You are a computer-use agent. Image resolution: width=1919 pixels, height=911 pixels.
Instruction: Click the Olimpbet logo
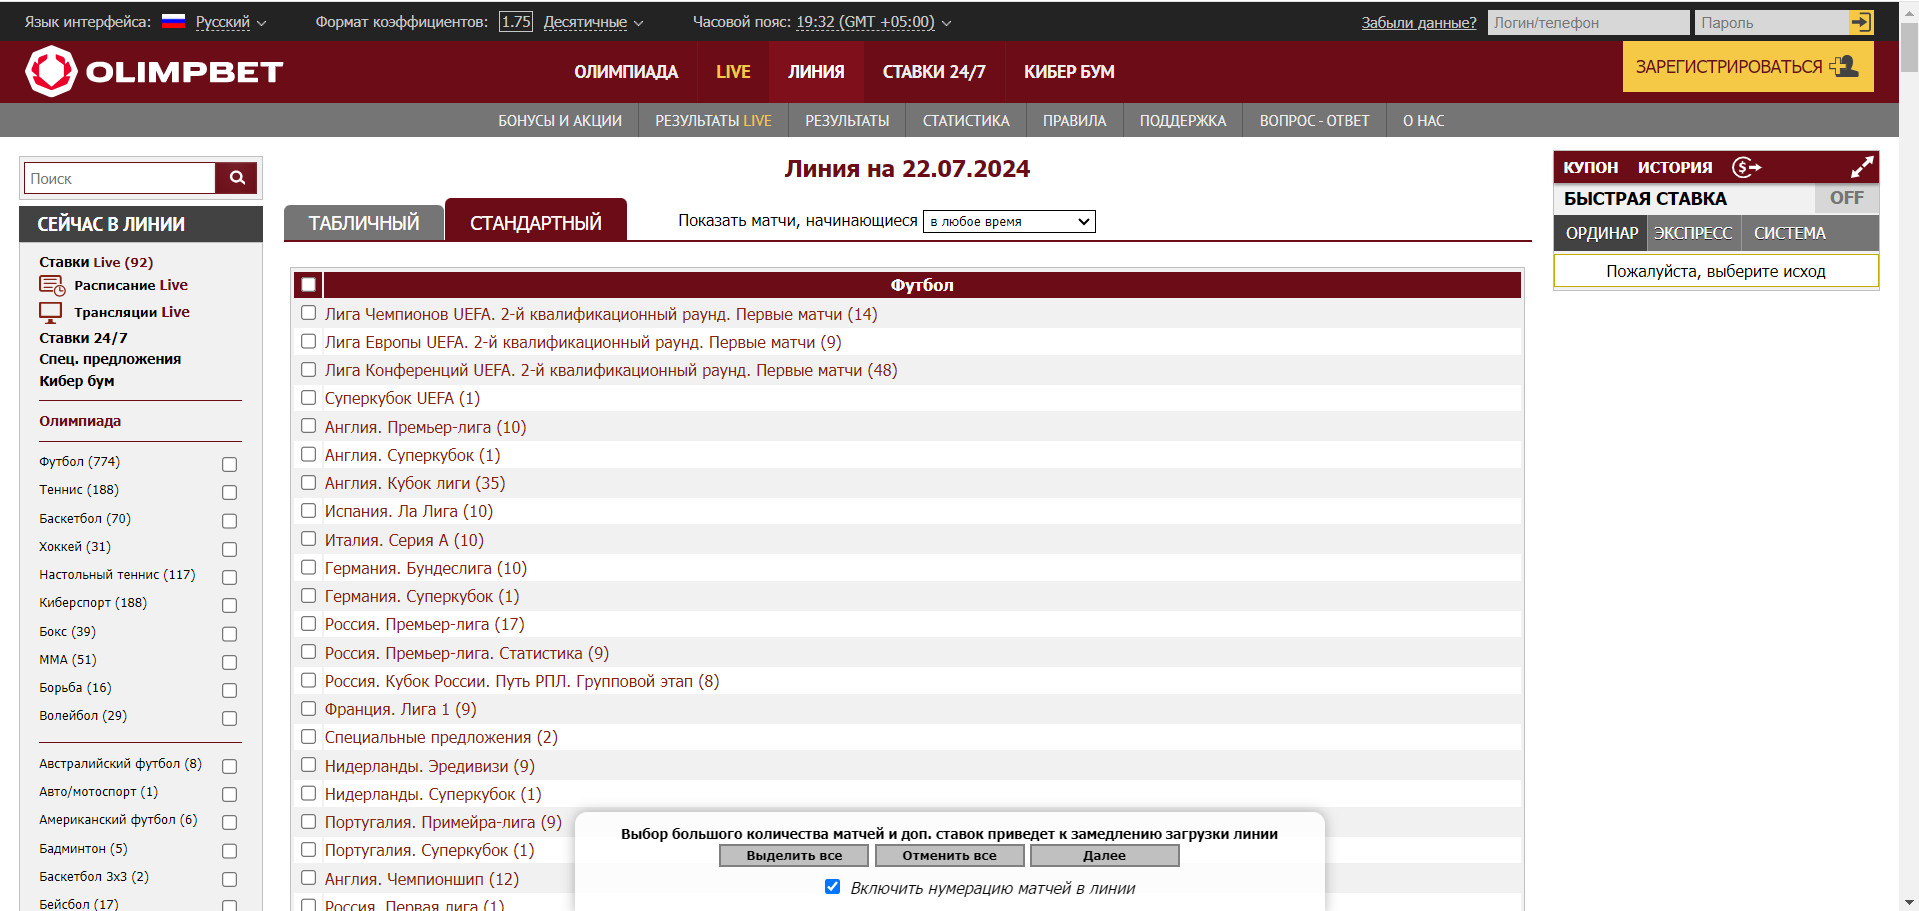click(x=154, y=72)
